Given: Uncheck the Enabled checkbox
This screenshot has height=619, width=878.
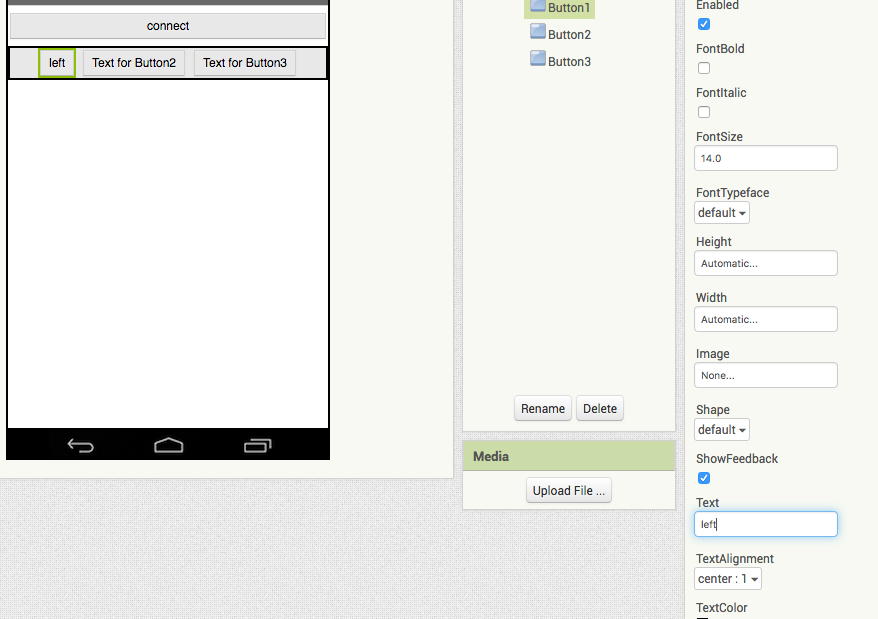Looking at the screenshot, I should [704, 24].
